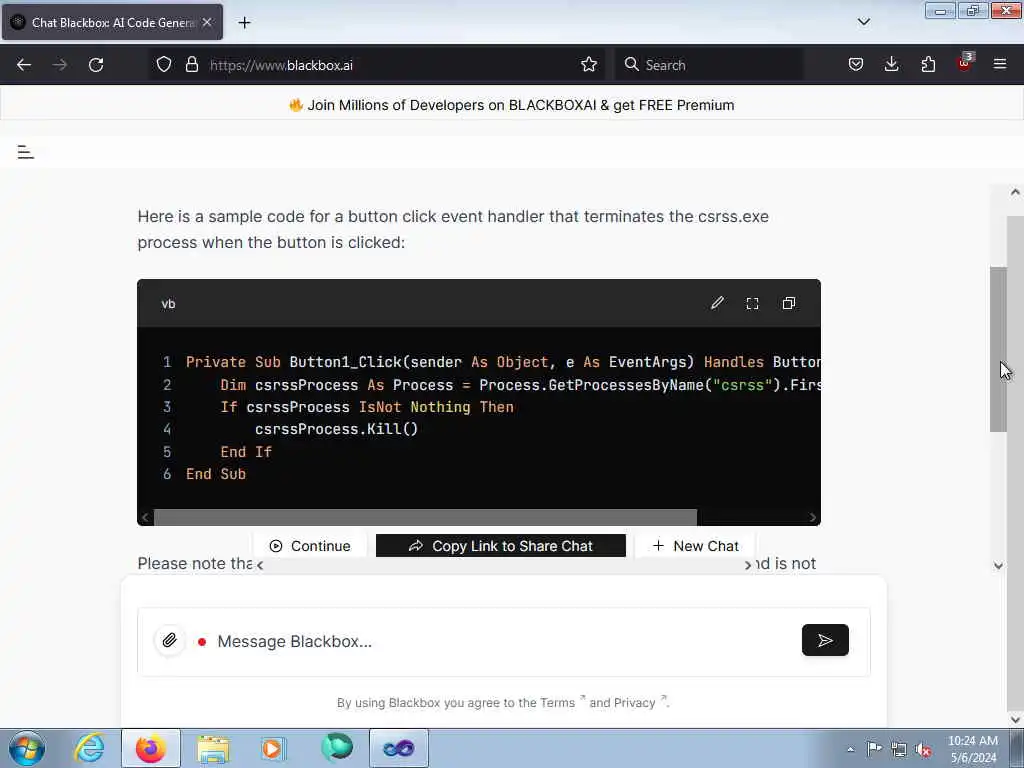Viewport: 1024px width, 768px height.
Task: Open the Firefox hamburger application menu
Action: (1000, 65)
